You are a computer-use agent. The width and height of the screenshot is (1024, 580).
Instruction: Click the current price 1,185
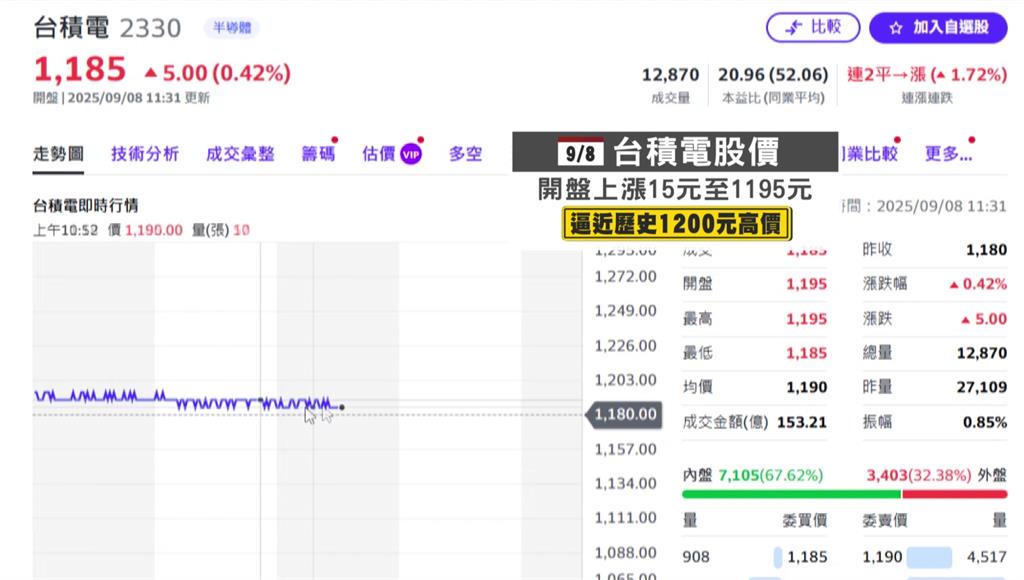pos(80,70)
